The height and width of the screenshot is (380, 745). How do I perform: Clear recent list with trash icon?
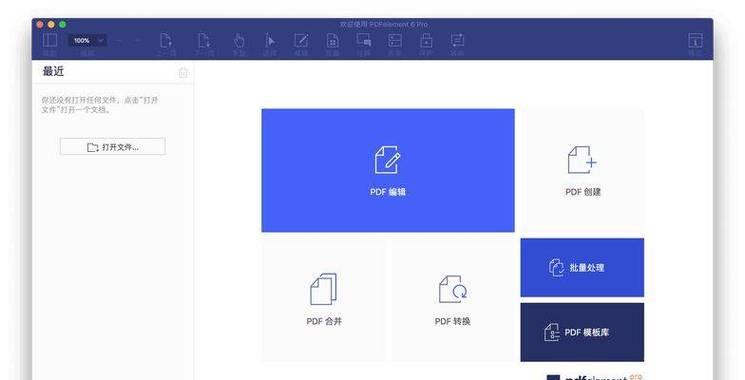coord(183,73)
